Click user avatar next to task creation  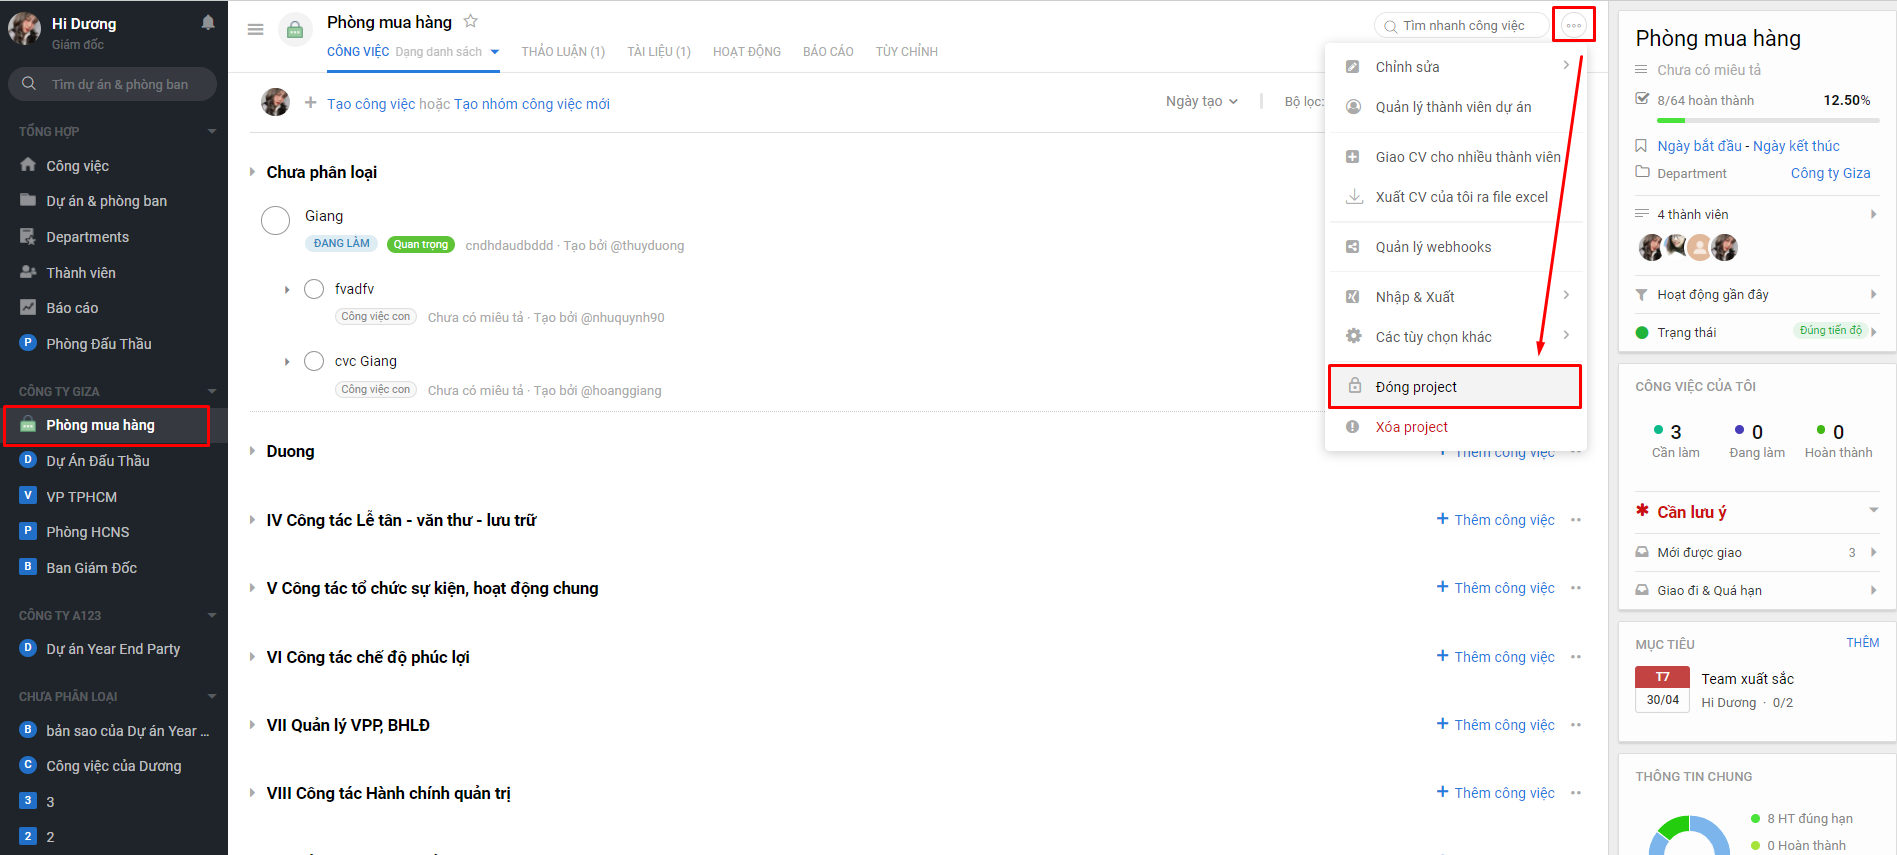click(276, 102)
